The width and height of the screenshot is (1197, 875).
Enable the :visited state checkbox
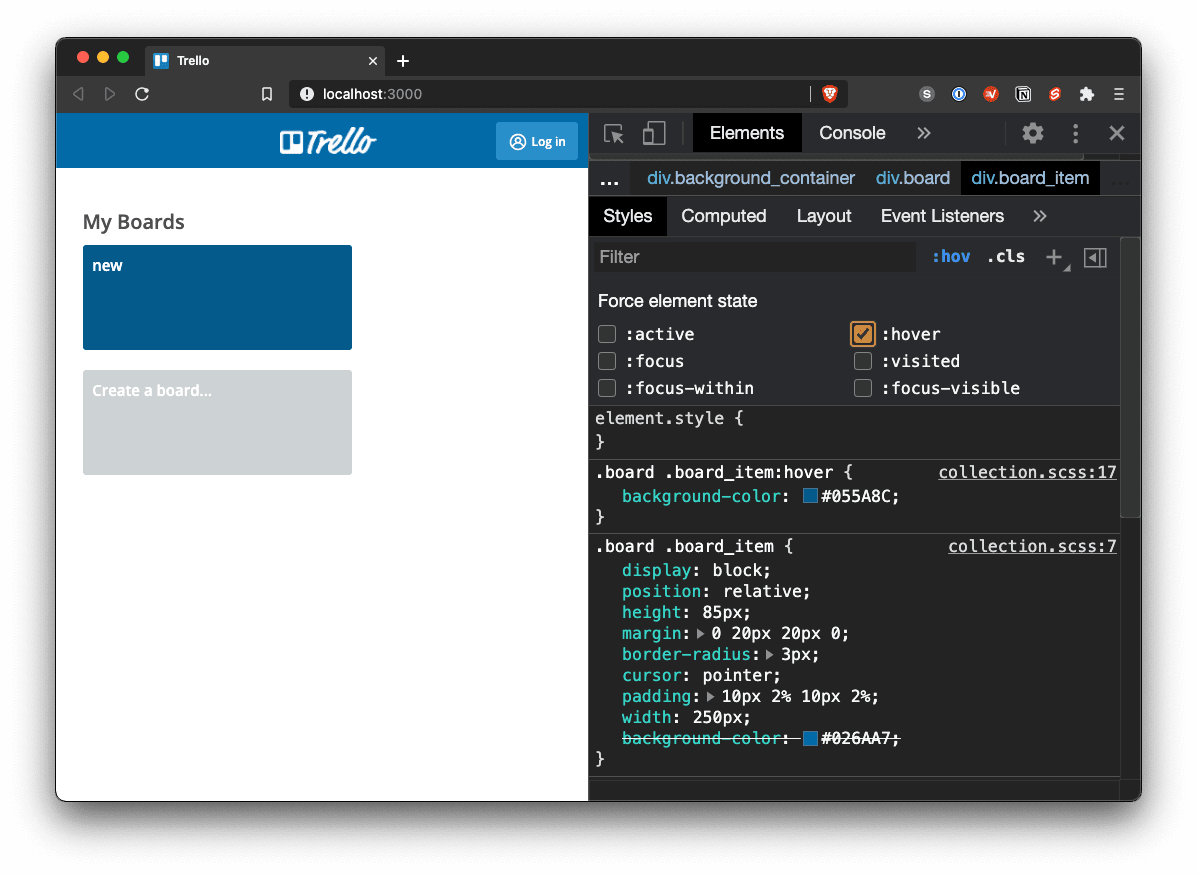pyautogui.click(x=863, y=361)
